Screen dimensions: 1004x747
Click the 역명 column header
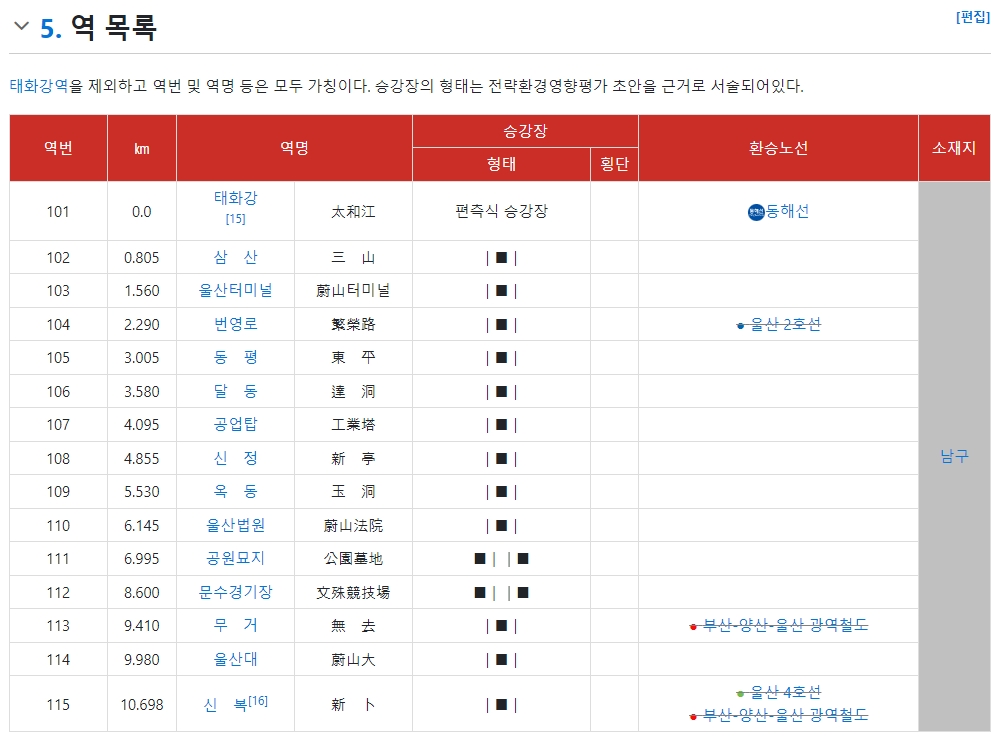click(x=295, y=148)
